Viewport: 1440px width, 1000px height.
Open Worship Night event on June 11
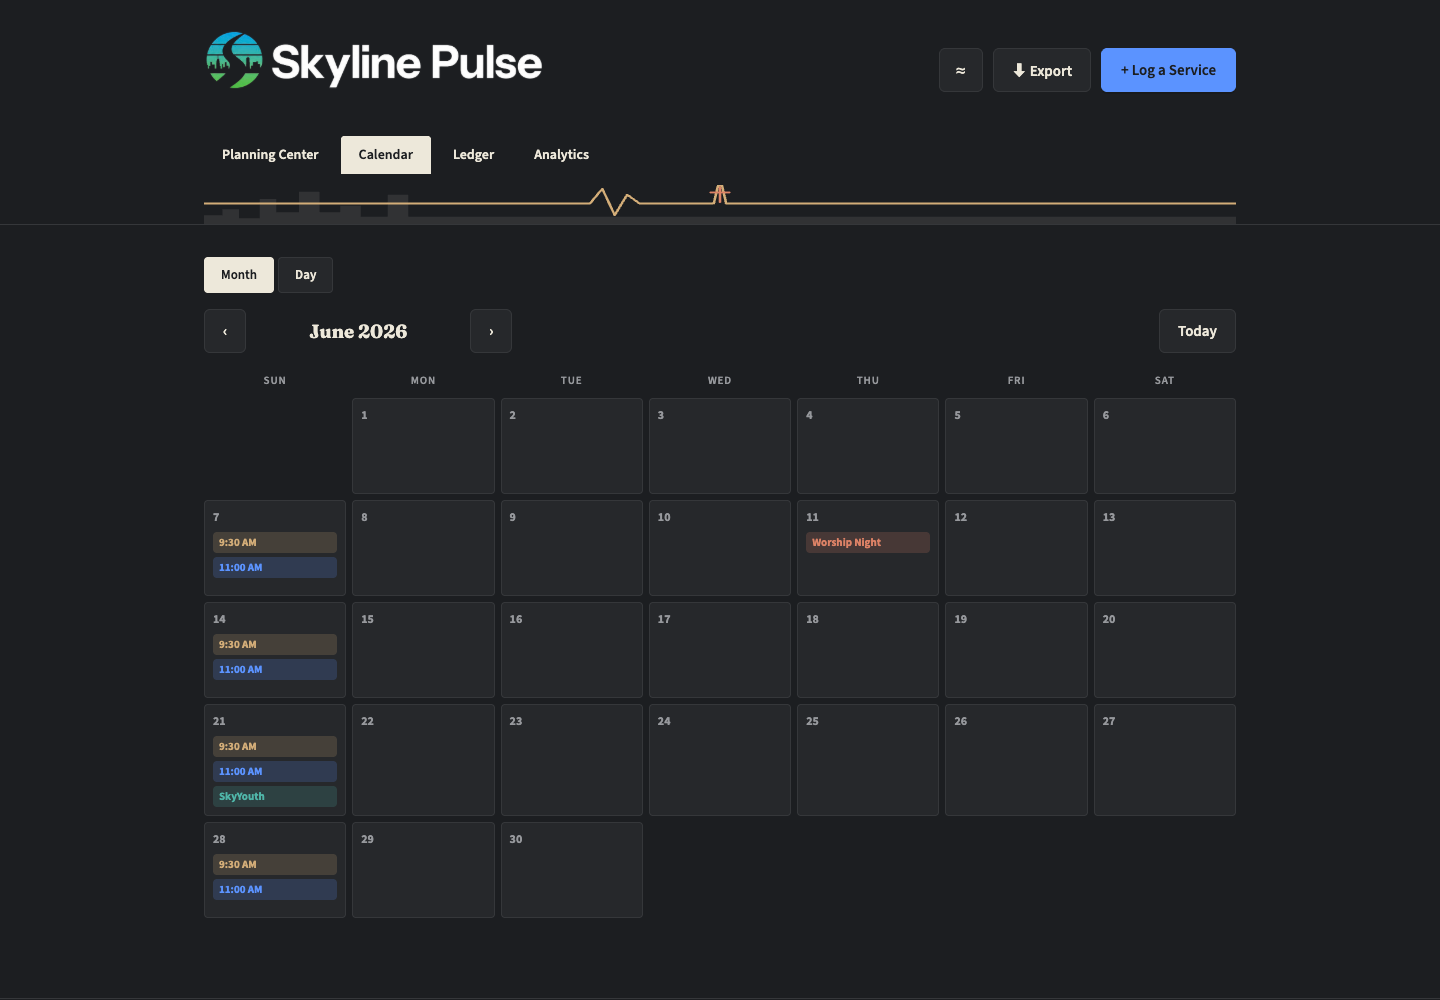tap(868, 542)
